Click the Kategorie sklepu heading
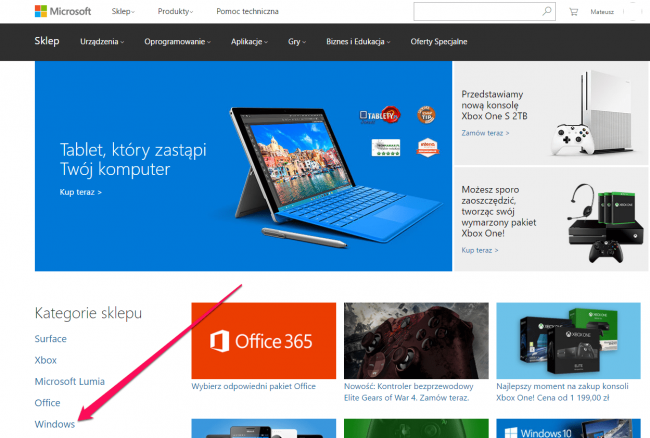 pyautogui.click(x=88, y=313)
